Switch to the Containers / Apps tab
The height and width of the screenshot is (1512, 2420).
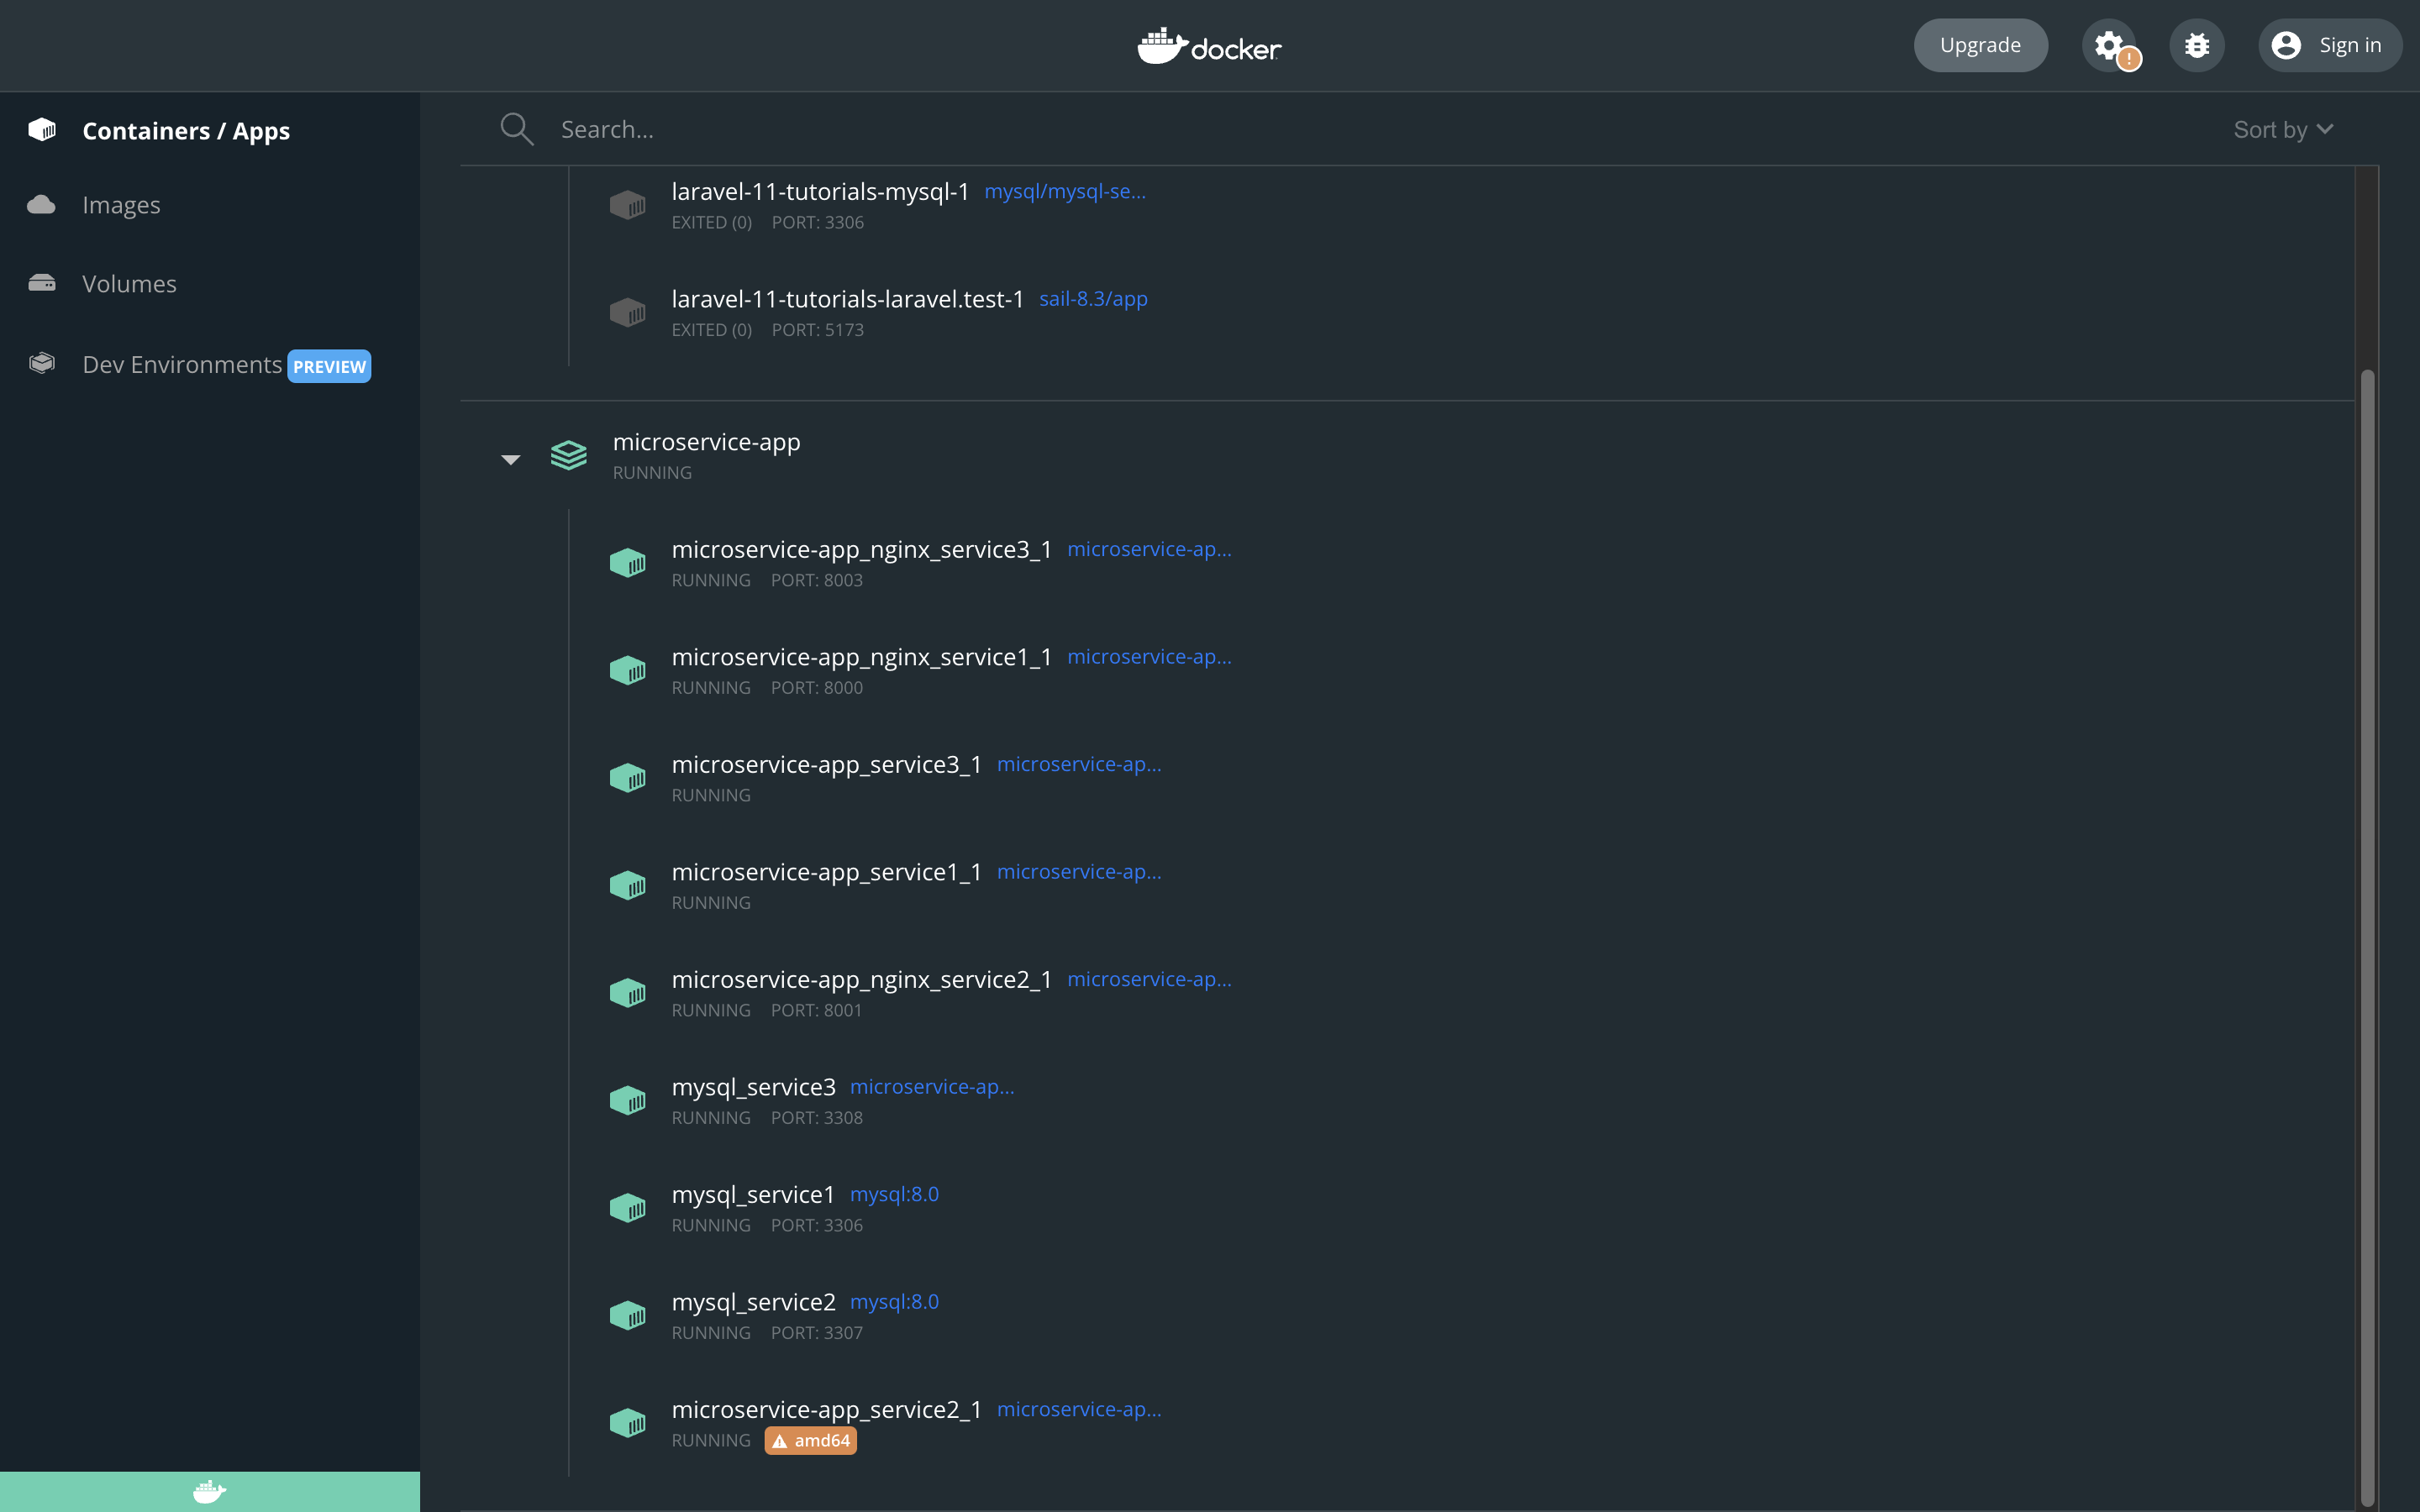pos(186,130)
